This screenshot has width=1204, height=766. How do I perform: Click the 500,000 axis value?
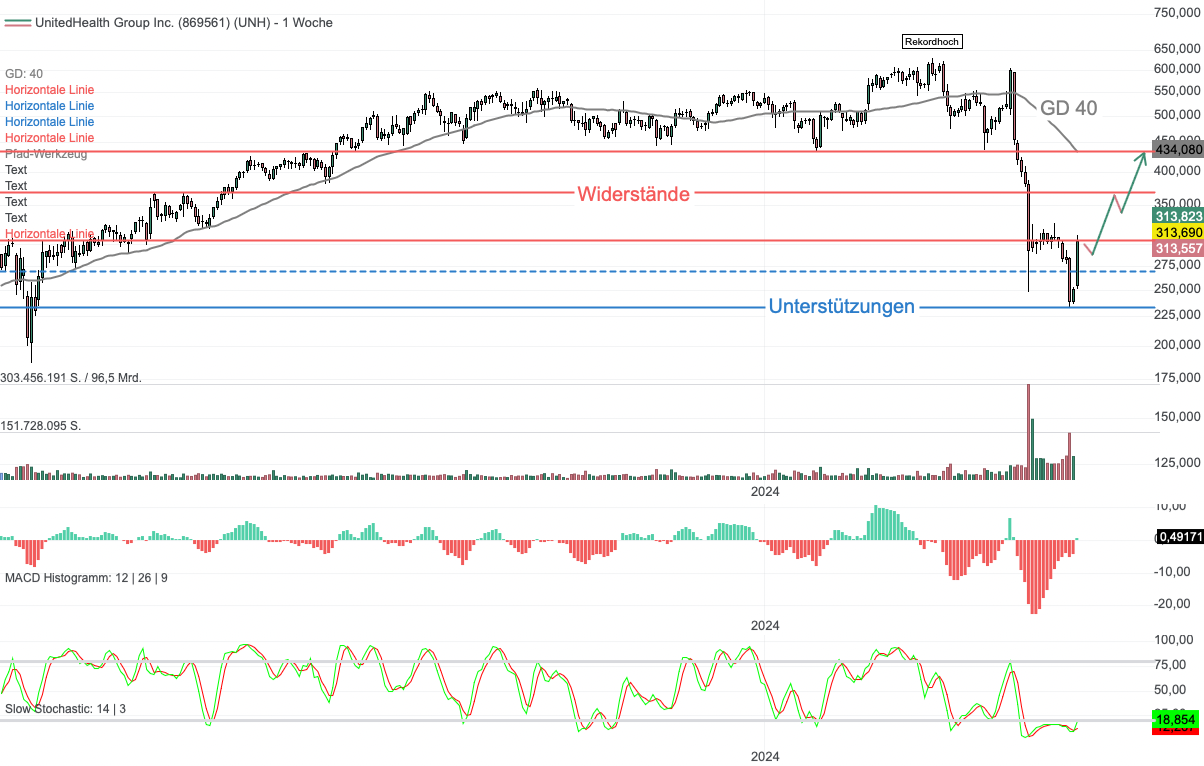pyautogui.click(x=1177, y=115)
